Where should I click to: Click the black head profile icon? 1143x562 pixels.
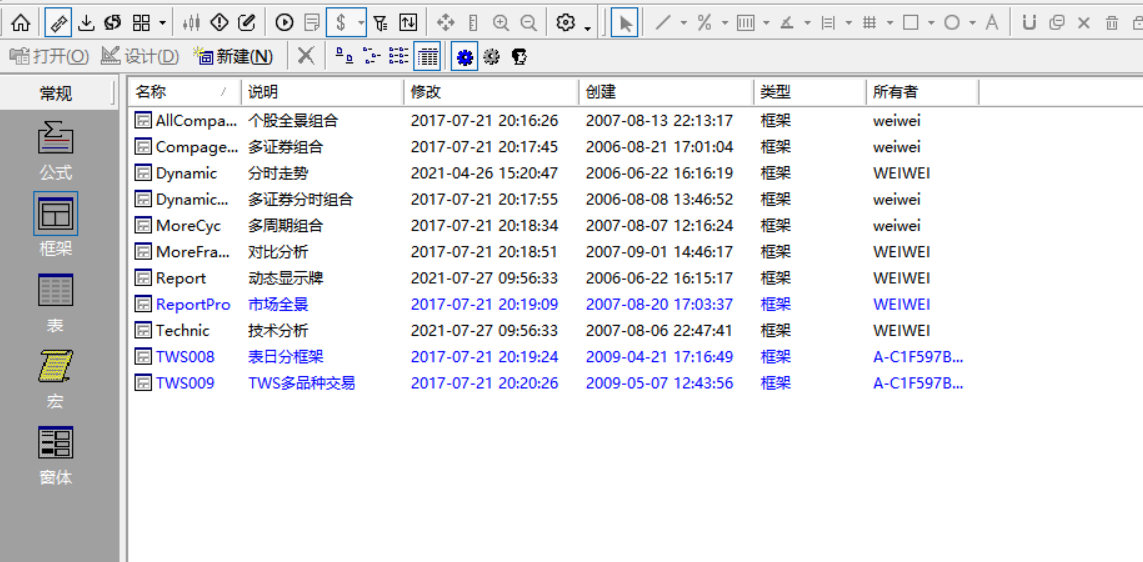point(519,56)
